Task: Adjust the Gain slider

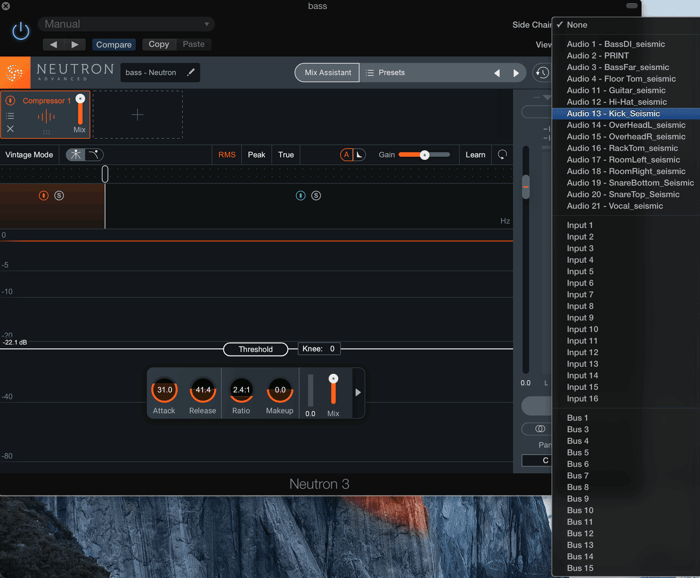Action: [x=424, y=154]
